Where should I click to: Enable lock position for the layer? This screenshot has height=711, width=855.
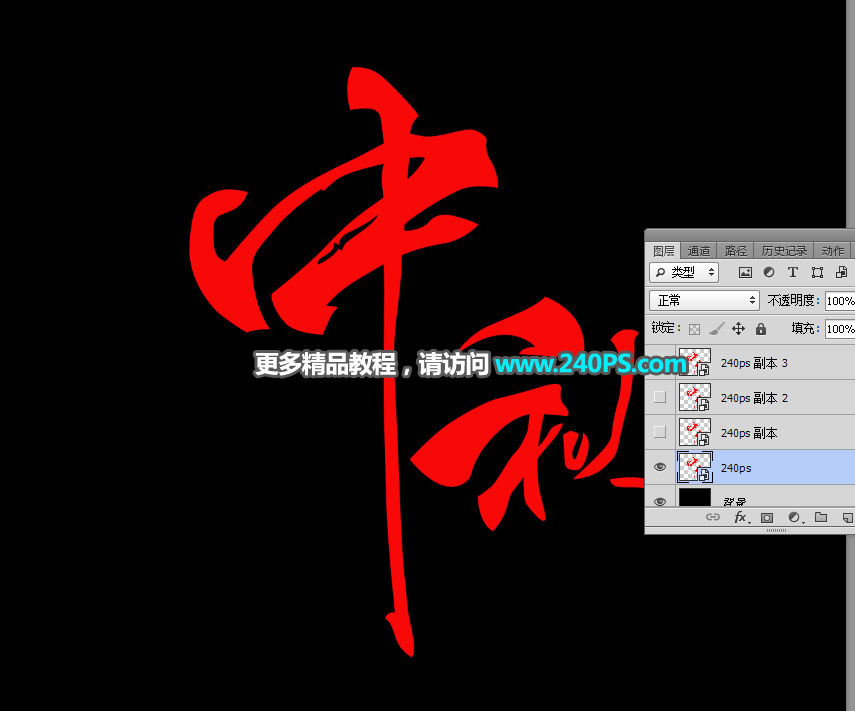739,329
